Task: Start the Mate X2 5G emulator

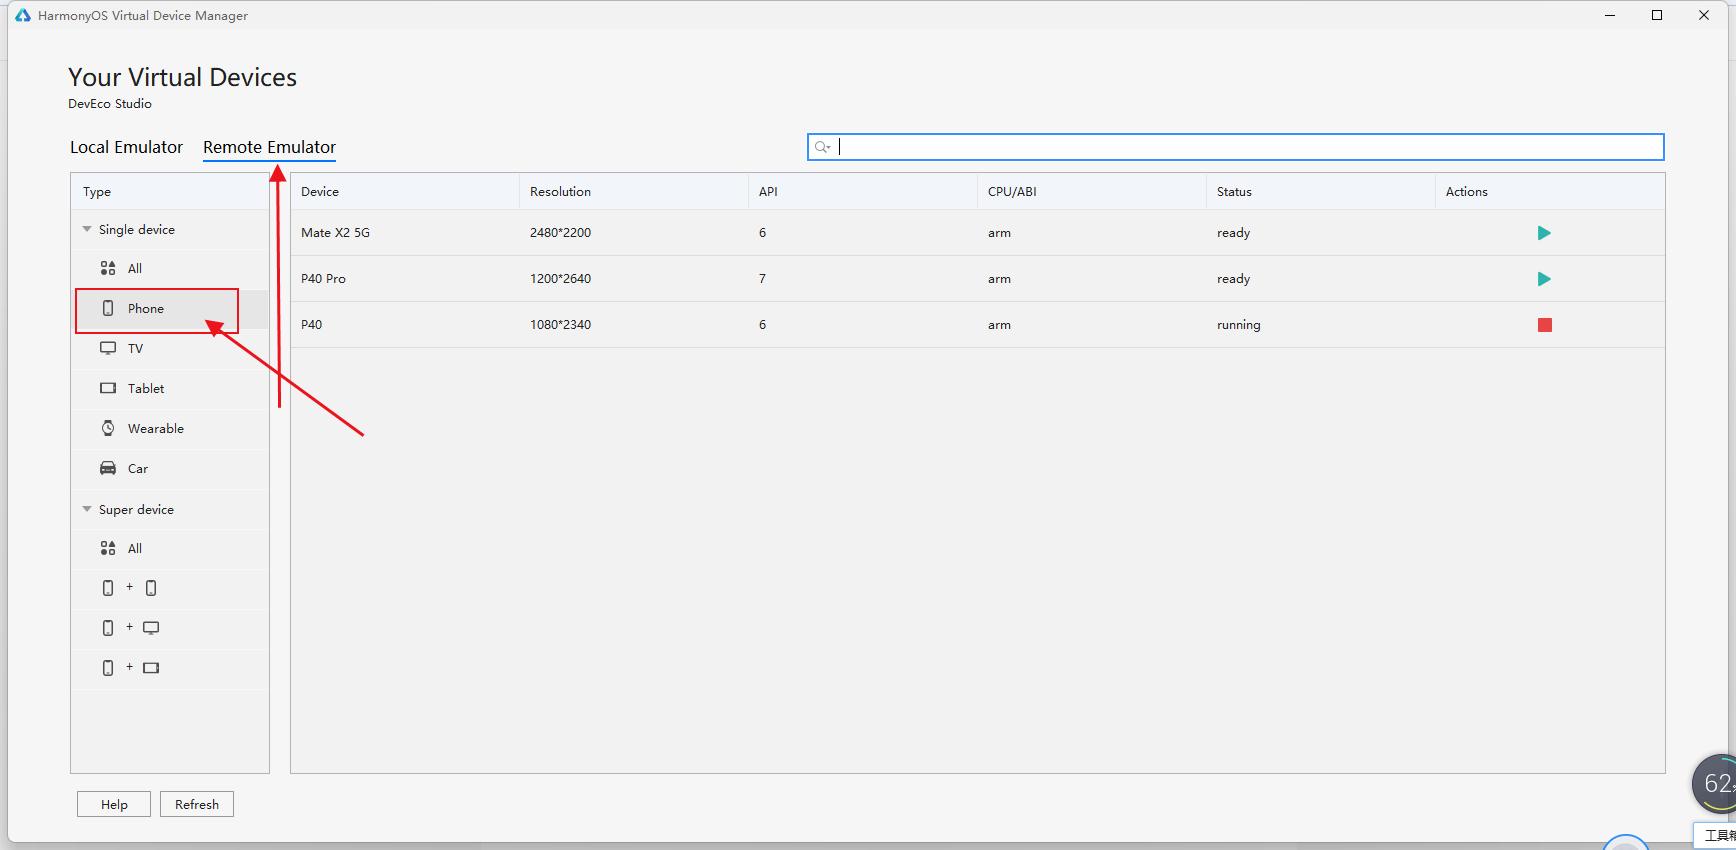Action: click(x=1544, y=233)
